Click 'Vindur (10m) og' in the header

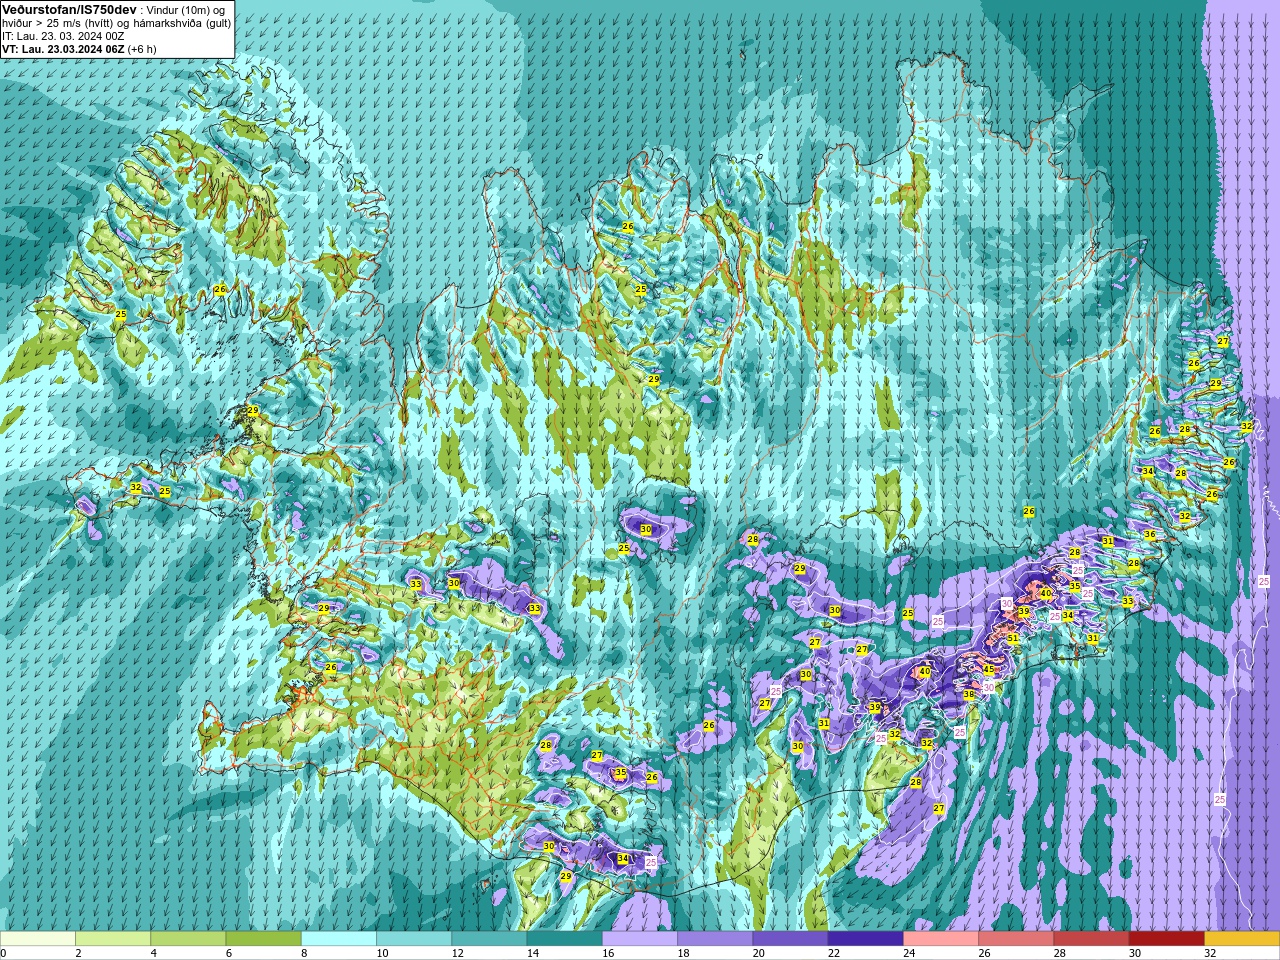click(185, 9)
